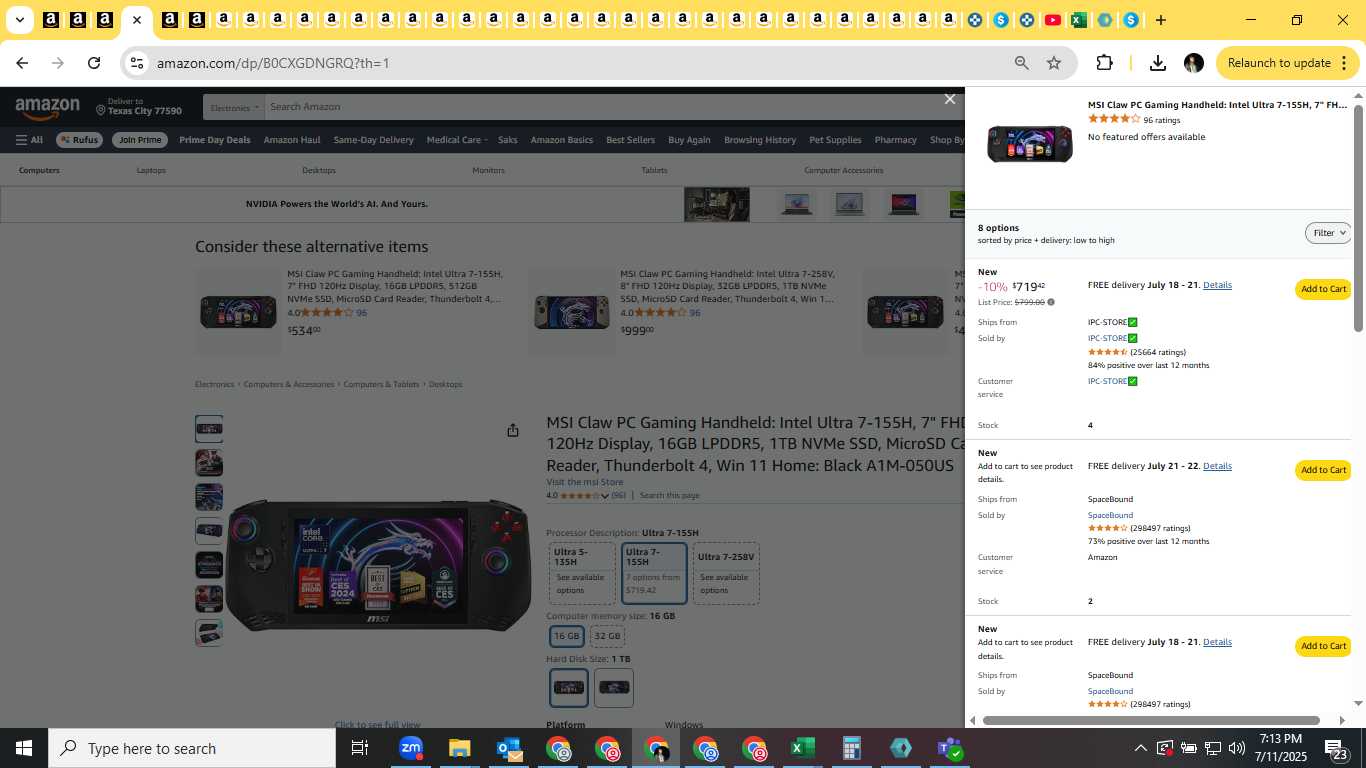Open the Computers & Tablets breadcrumb
Viewport: 1366px width, 768px height.
point(381,384)
